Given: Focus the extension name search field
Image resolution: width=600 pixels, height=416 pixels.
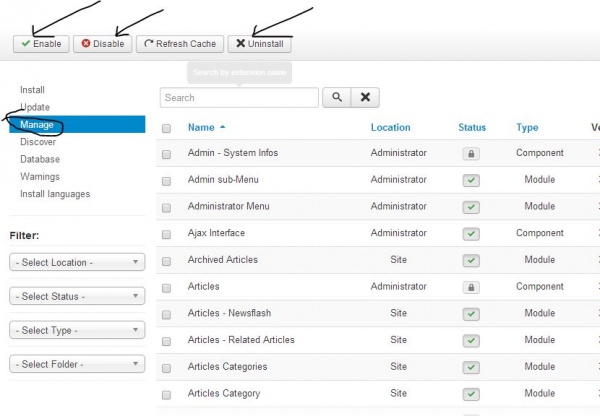Looking at the screenshot, I should (238, 98).
